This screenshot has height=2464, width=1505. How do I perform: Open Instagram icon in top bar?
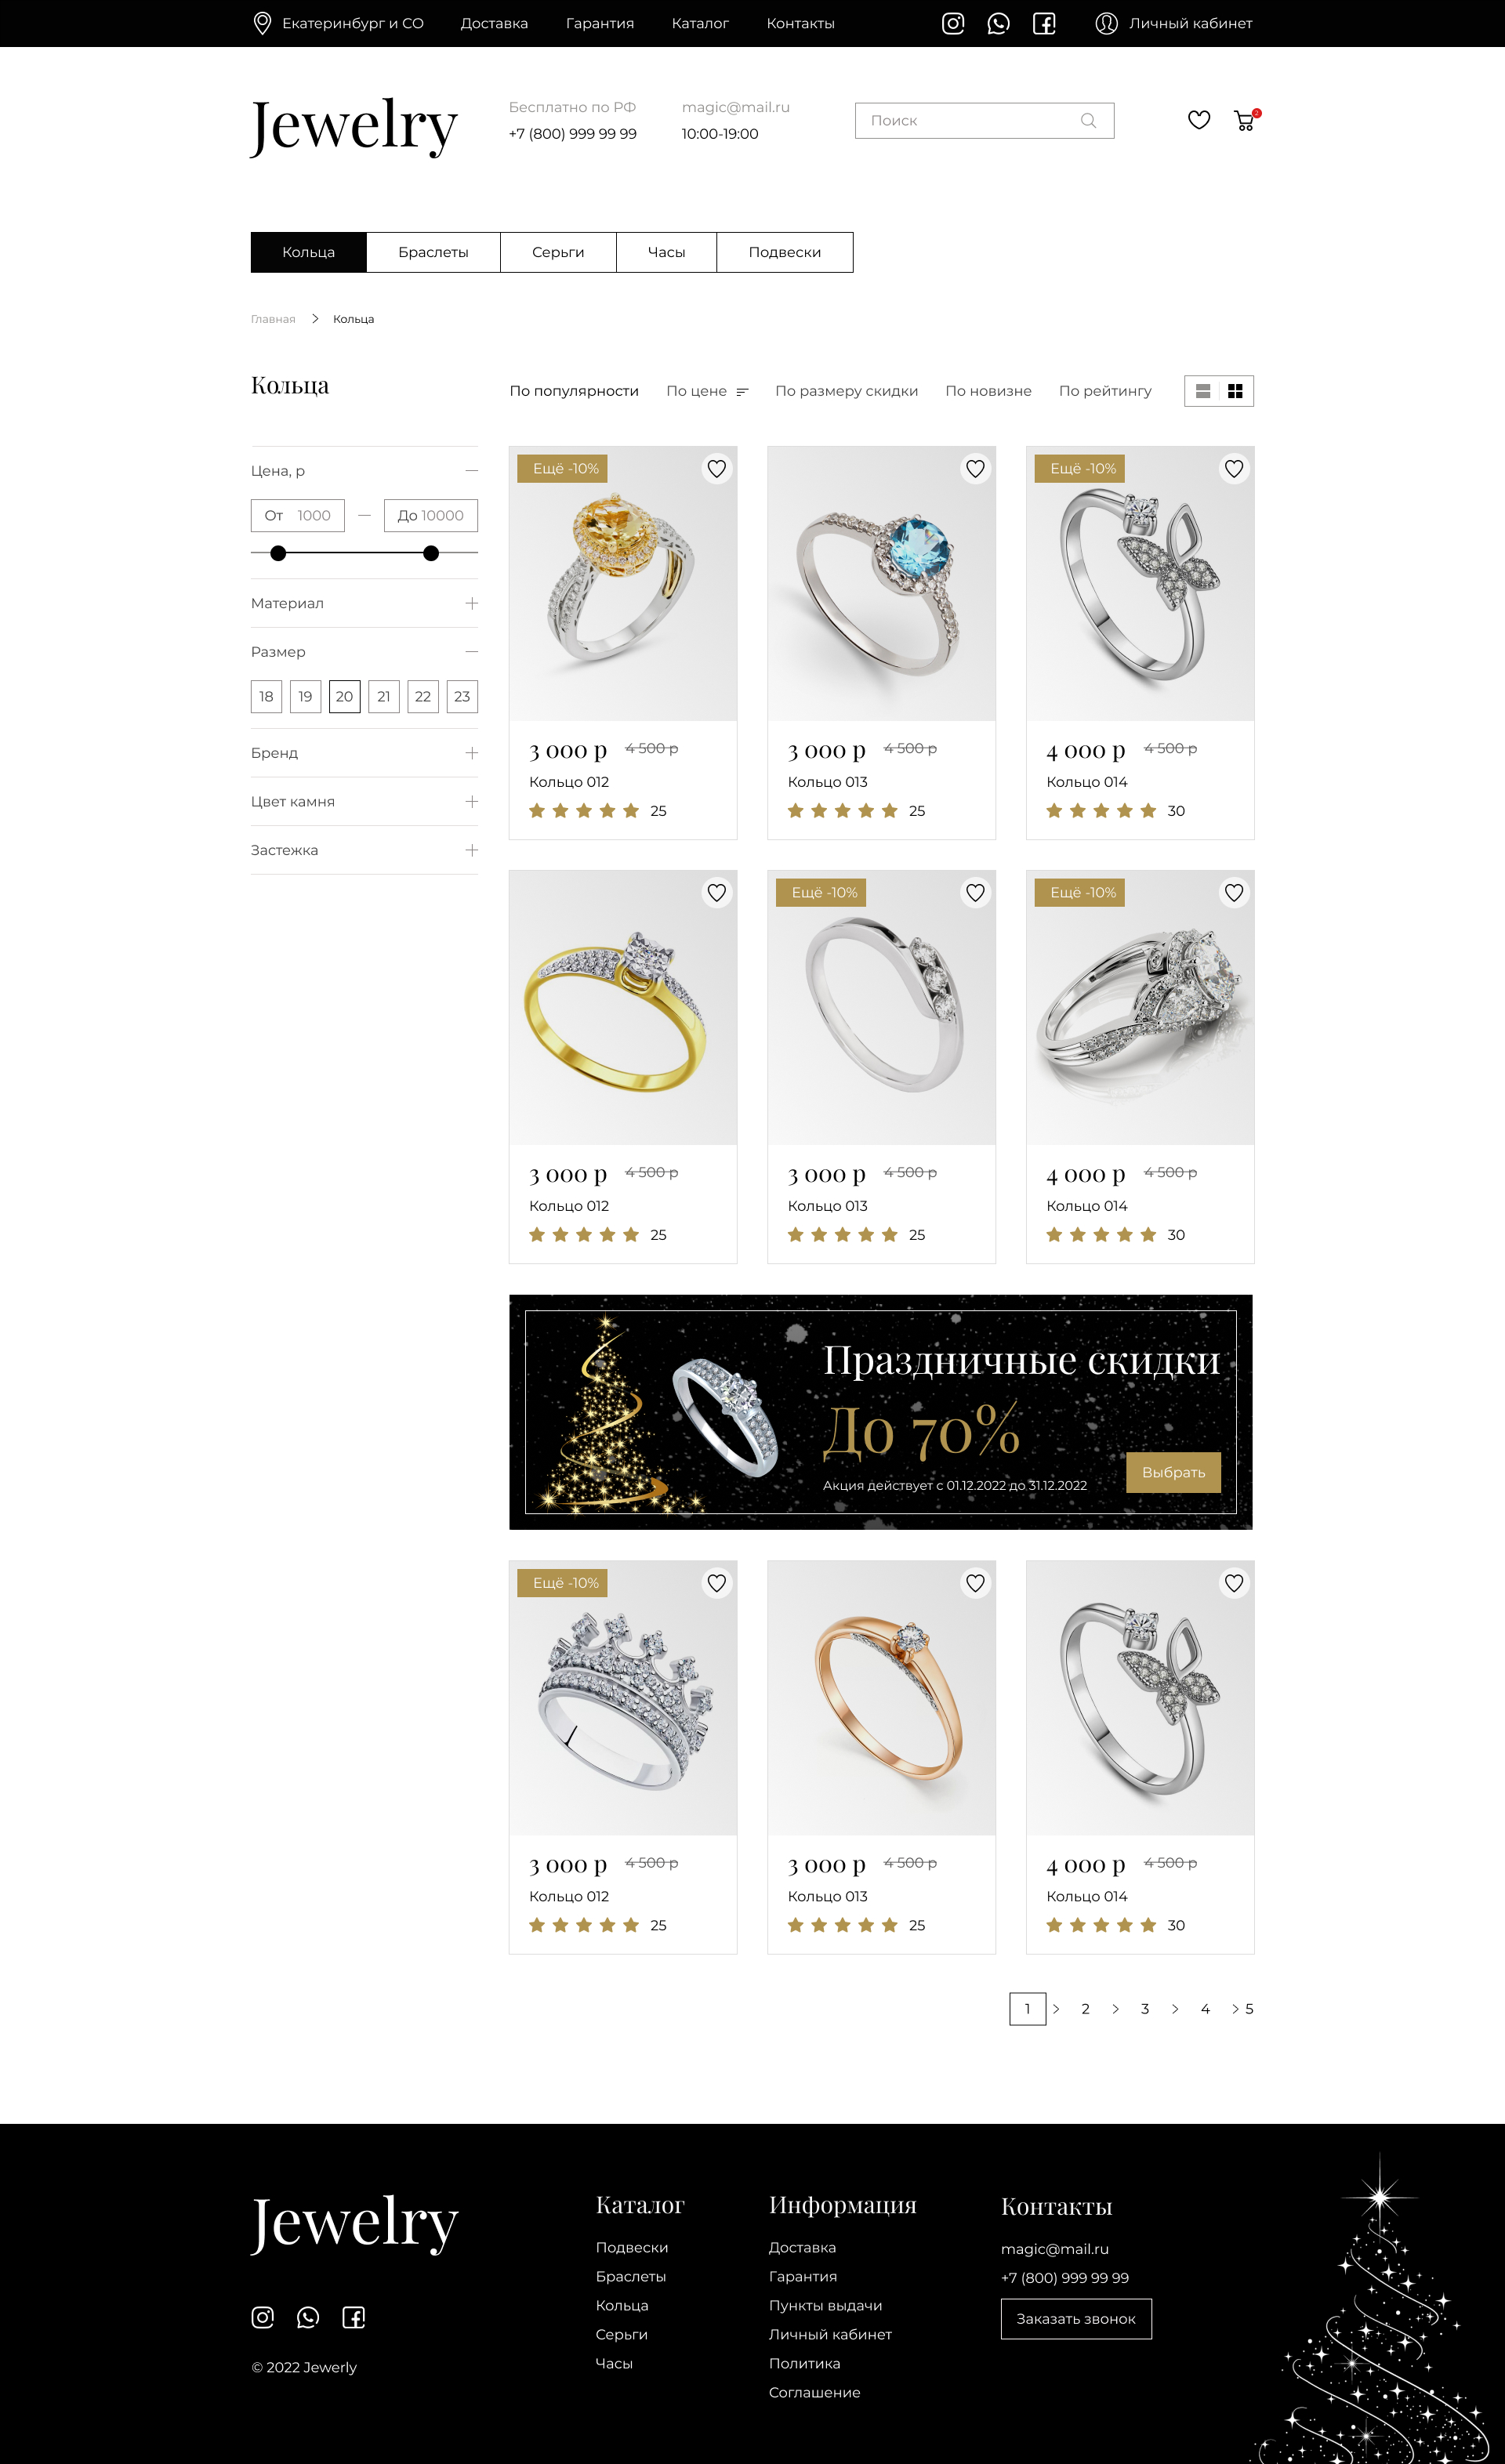click(953, 23)
